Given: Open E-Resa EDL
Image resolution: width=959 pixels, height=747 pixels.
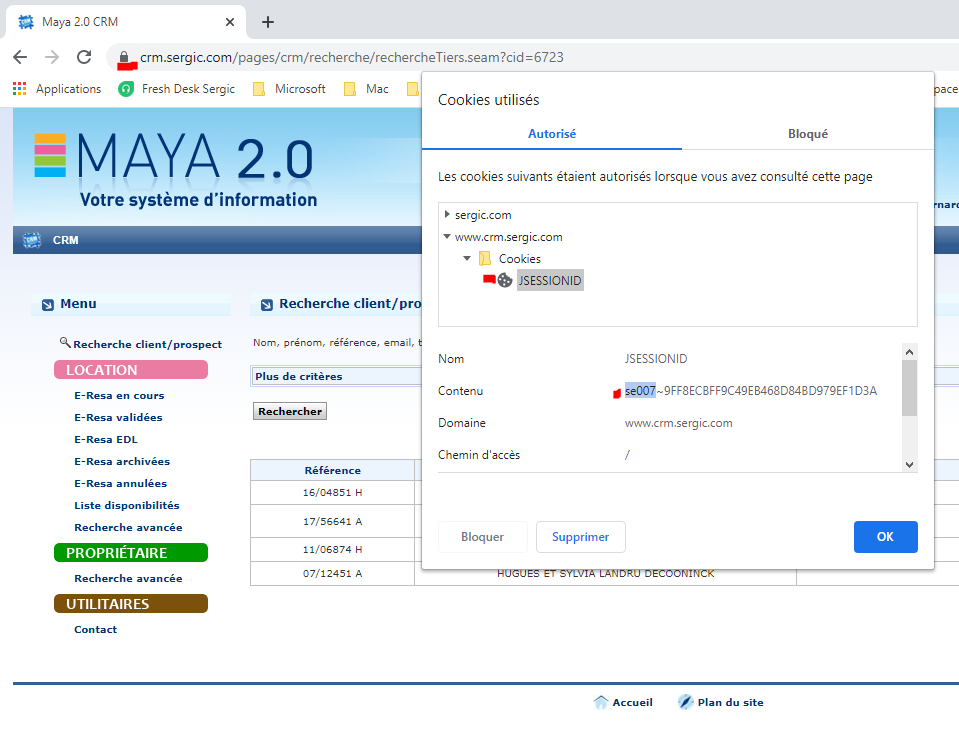Looking at the screenshot, I should click(x=106, y=439).
